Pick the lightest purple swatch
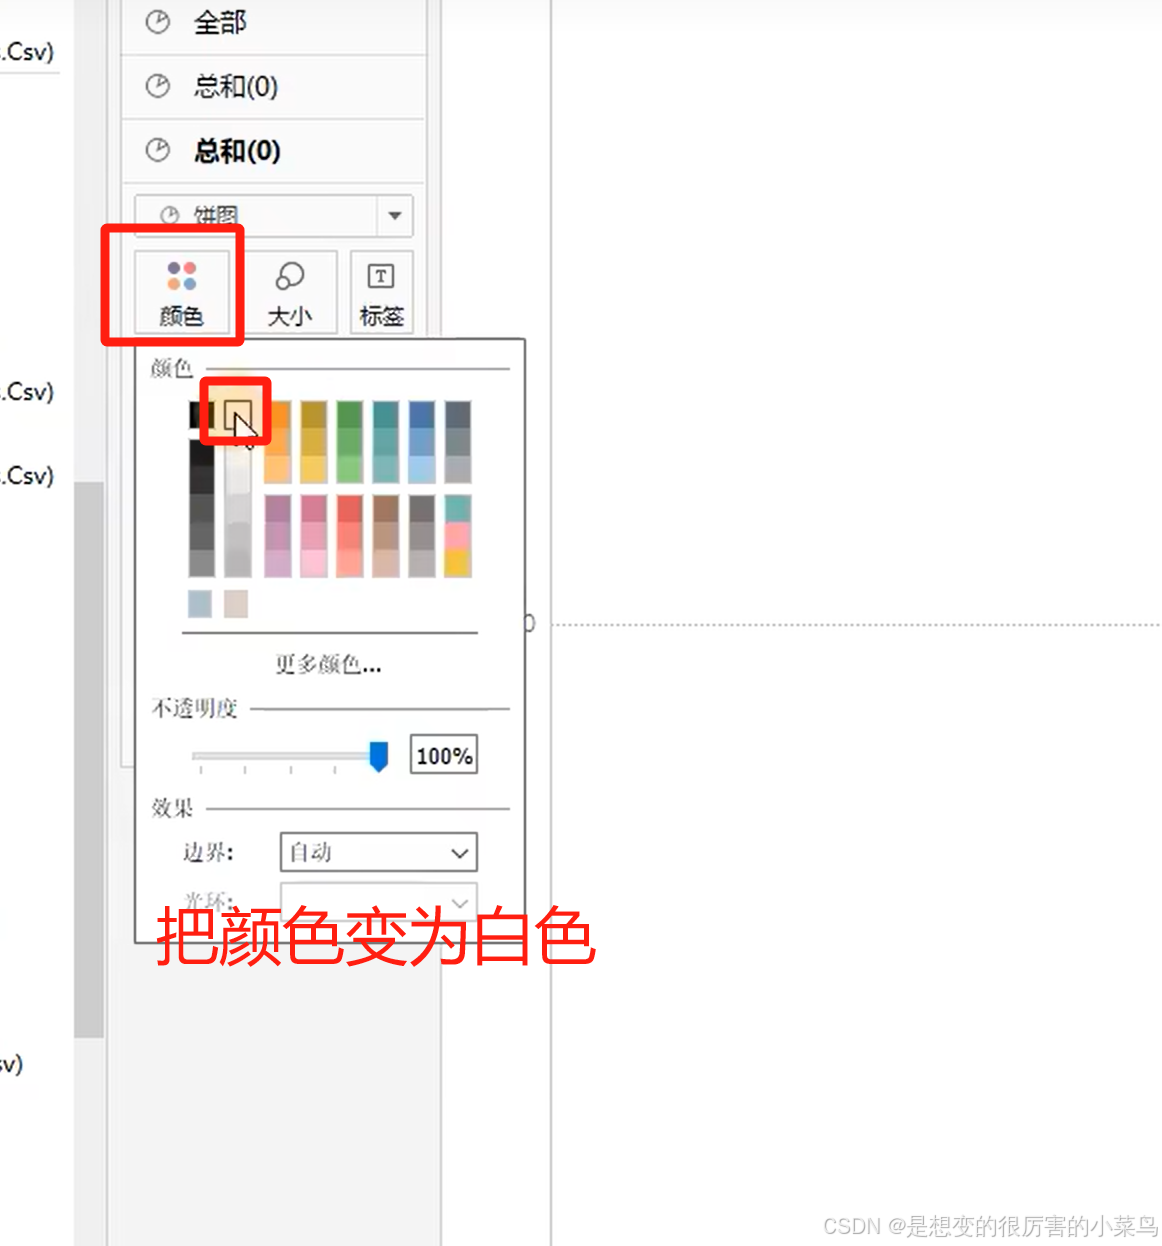This screenshot has height=1246, width=1162. [278, 563]
